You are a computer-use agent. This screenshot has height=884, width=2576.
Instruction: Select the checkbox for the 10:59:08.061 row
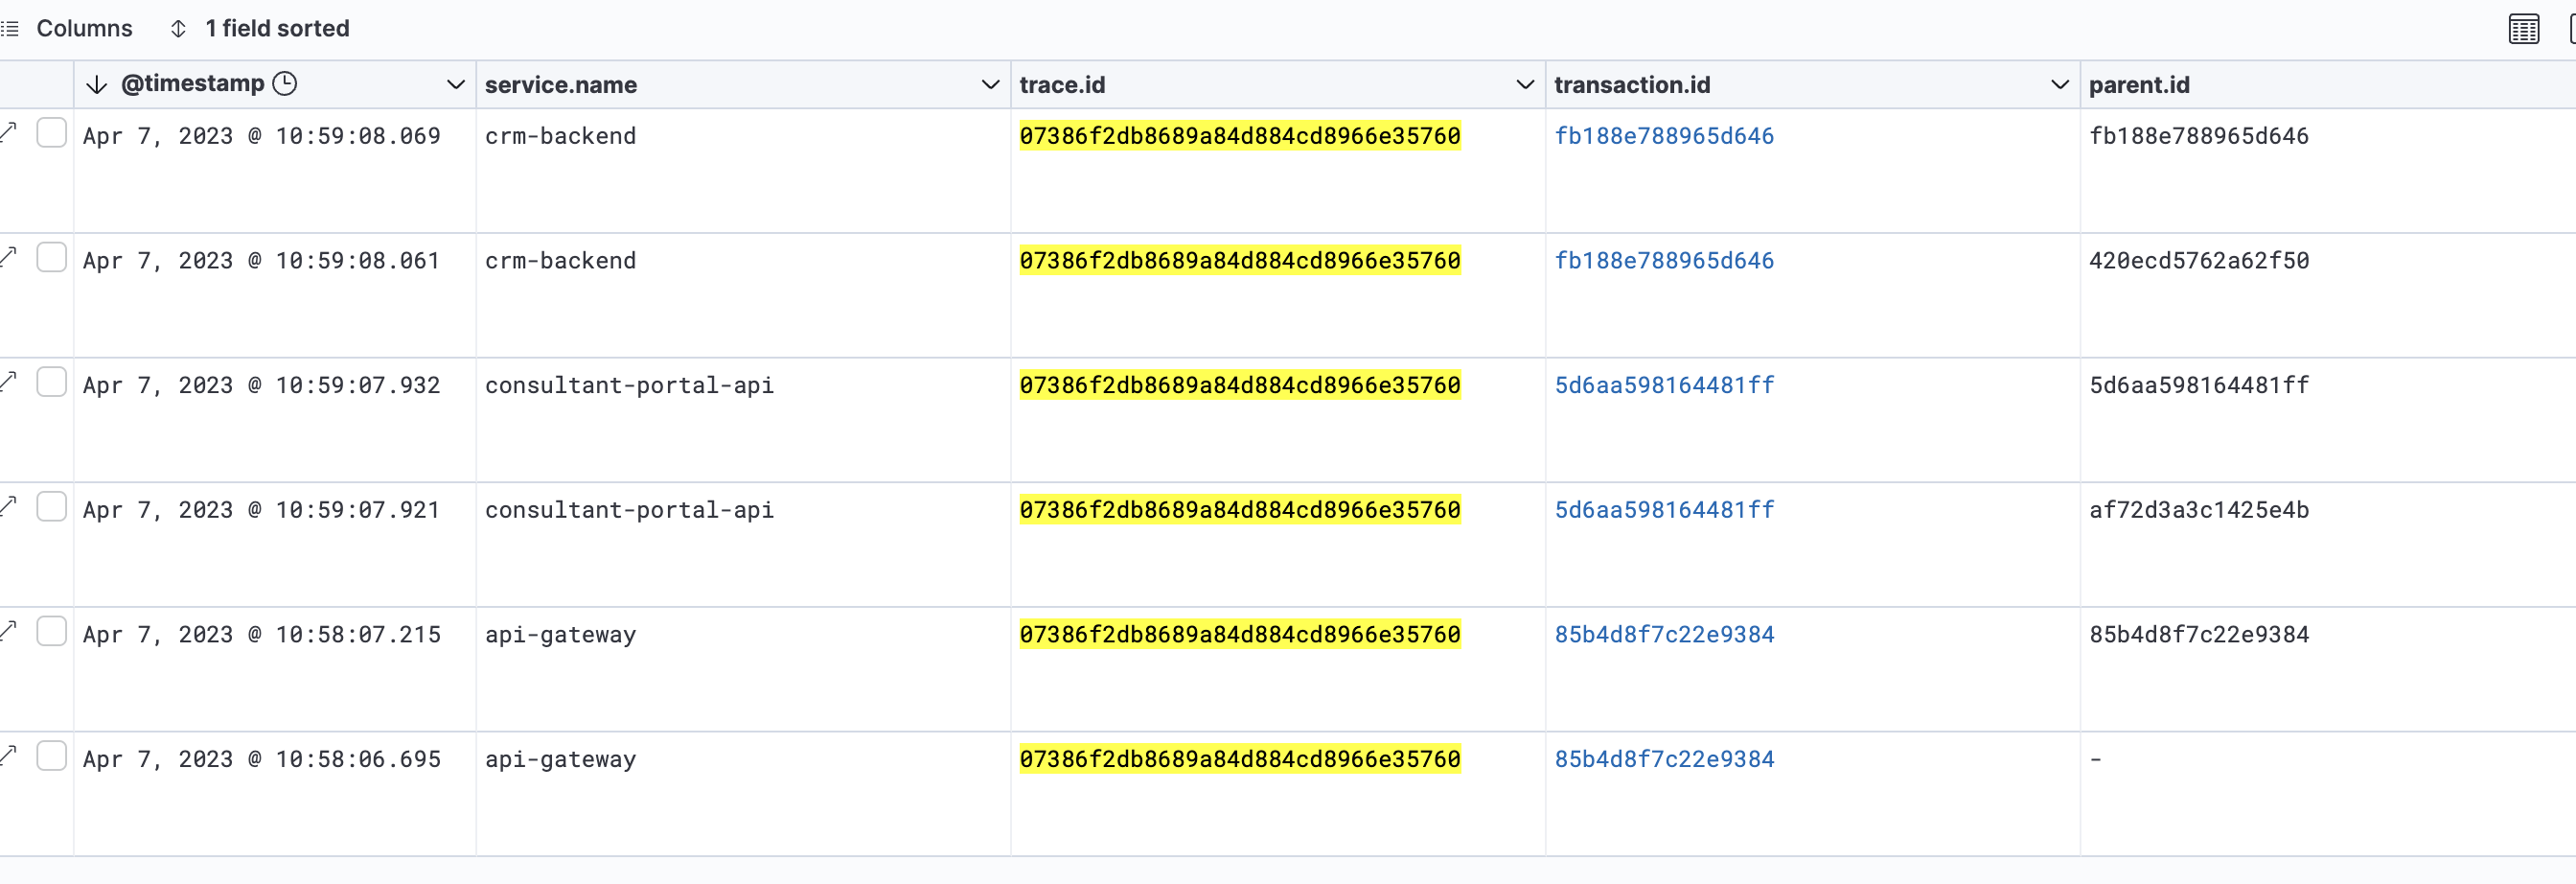(x=51, y=258)
